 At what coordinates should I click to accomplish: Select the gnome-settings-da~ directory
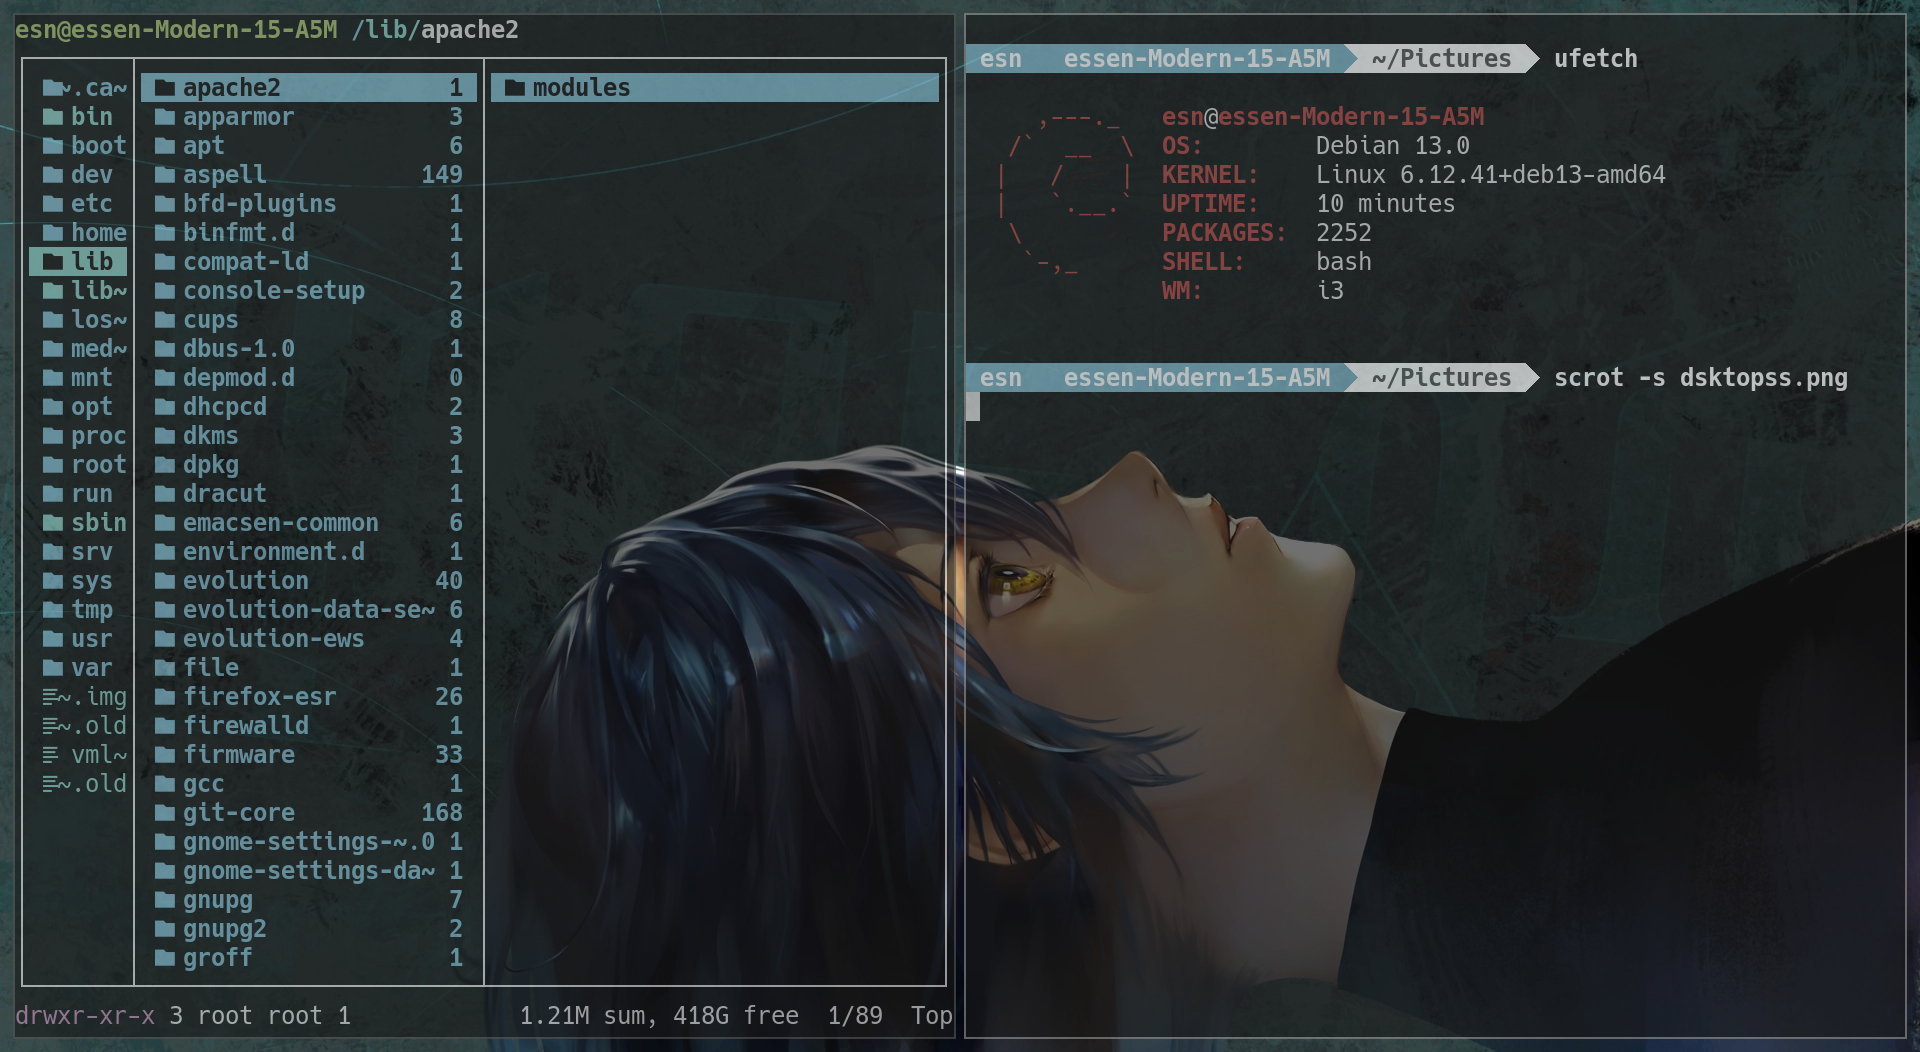point(309,871)
